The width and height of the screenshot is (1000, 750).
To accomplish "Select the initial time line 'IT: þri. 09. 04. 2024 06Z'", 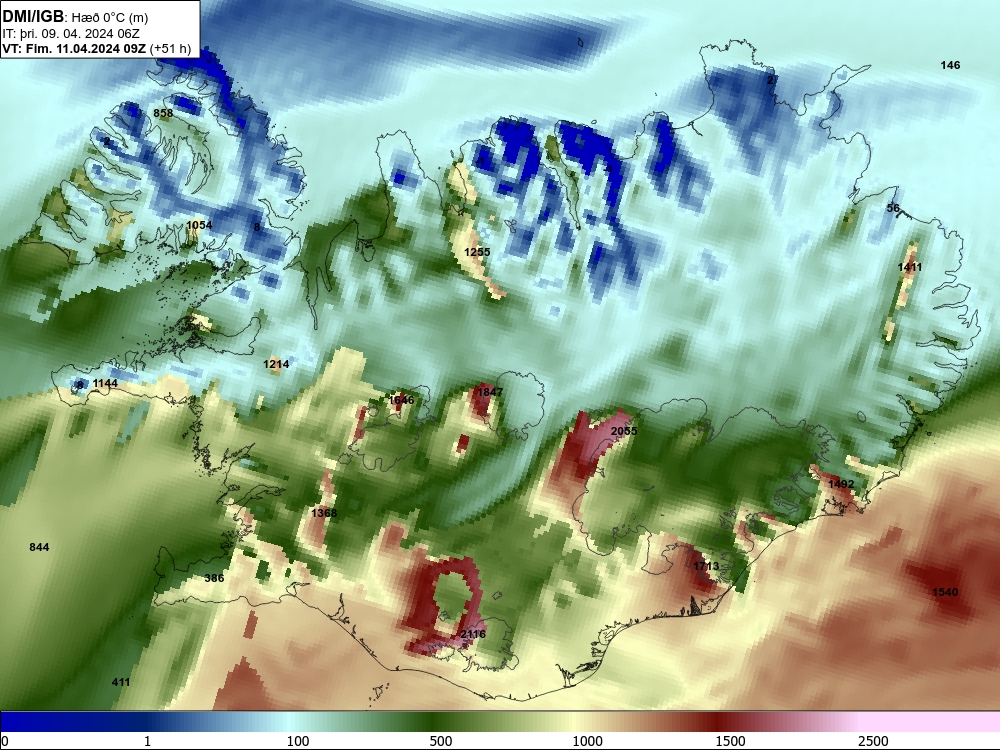I will click(71, 34).
